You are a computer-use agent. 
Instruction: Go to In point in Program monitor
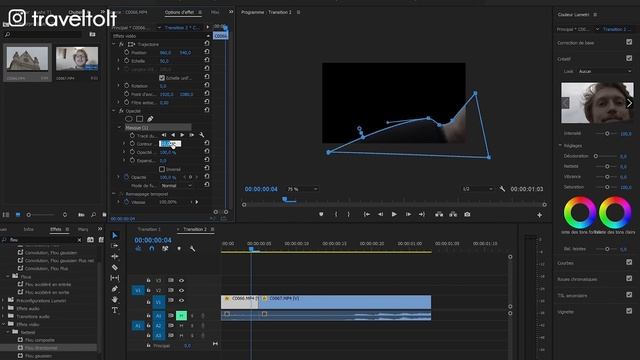point(367,214)
